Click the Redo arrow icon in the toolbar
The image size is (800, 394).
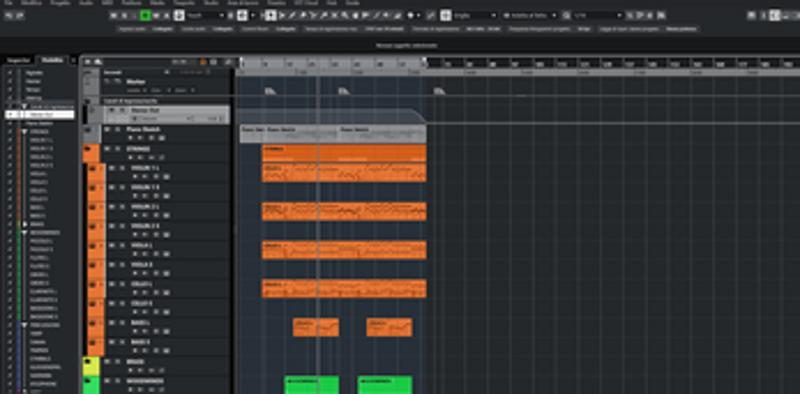point(20,16)
